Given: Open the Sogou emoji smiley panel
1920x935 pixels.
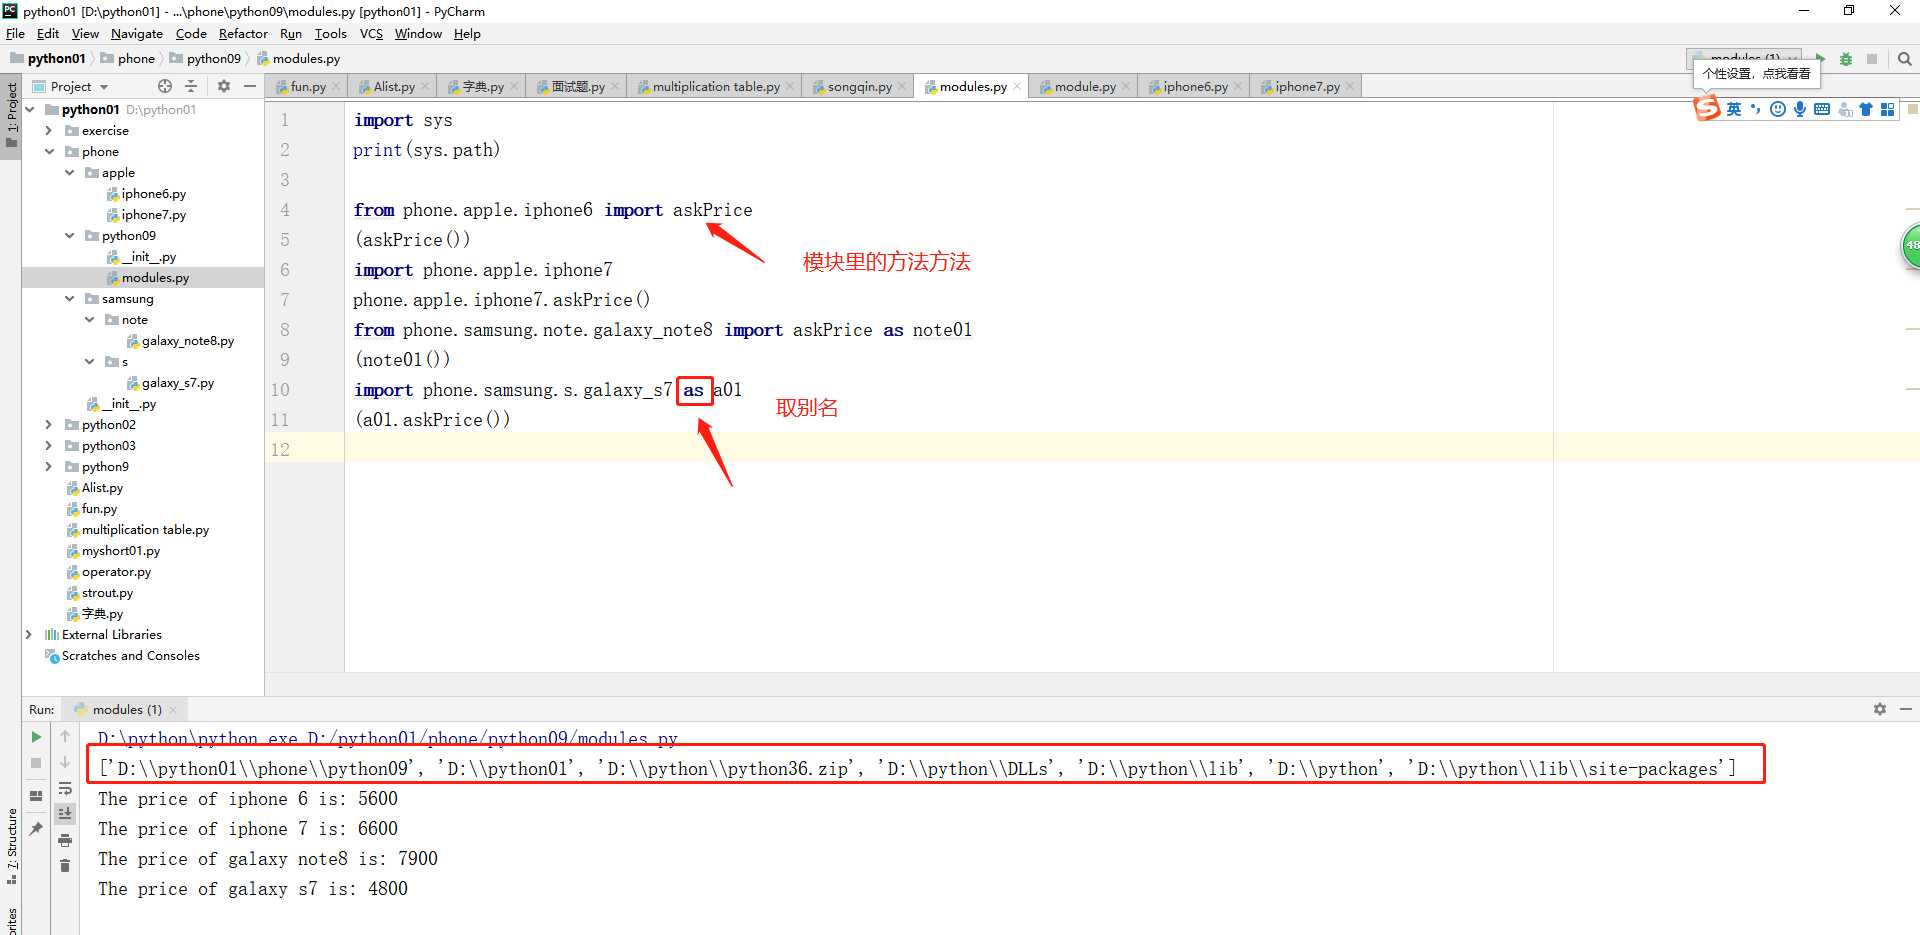Looking at the screenshot, I should pyautogui.click(x=1777, y=109).
